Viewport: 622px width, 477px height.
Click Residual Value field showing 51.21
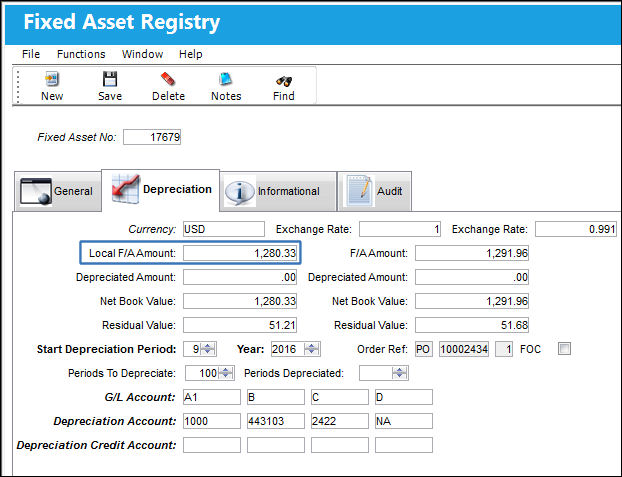coord(240,325)
